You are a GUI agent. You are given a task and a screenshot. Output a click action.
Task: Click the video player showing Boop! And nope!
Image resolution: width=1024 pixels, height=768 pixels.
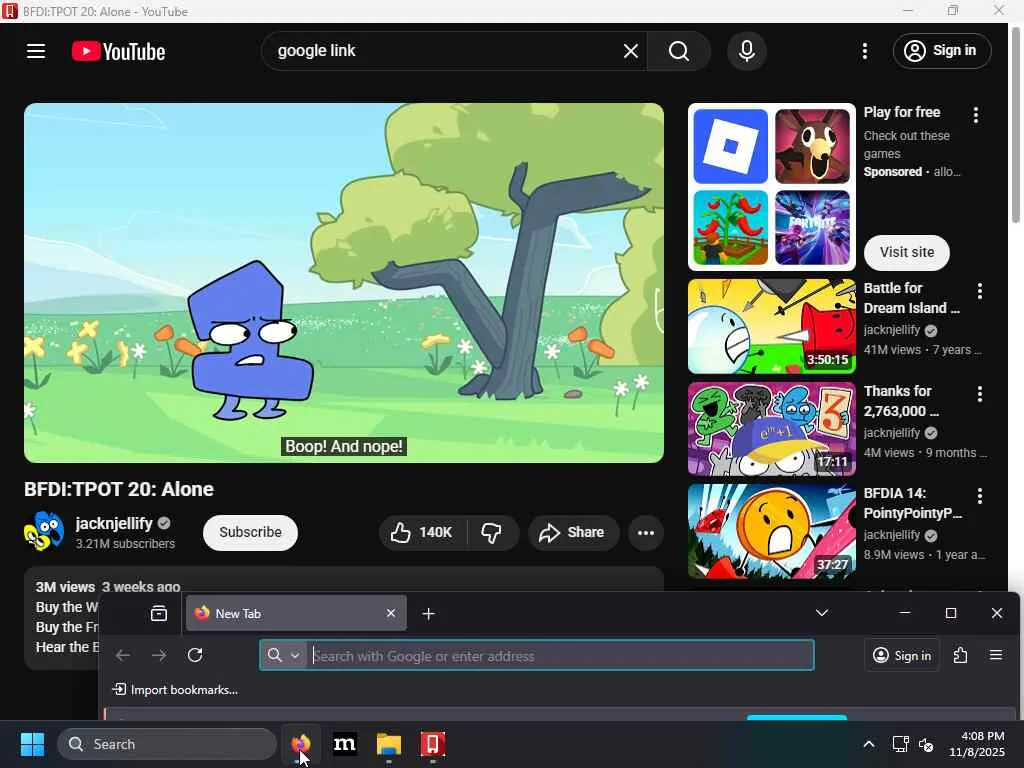(x=344, y=283)
